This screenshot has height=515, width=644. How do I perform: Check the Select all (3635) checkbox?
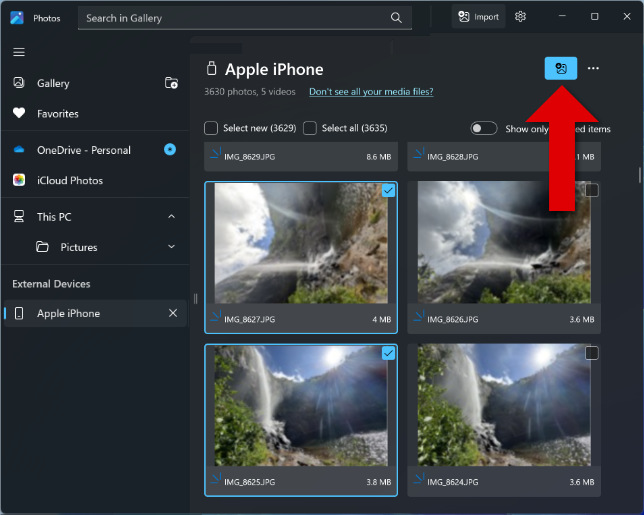click(x=310, y=128)
